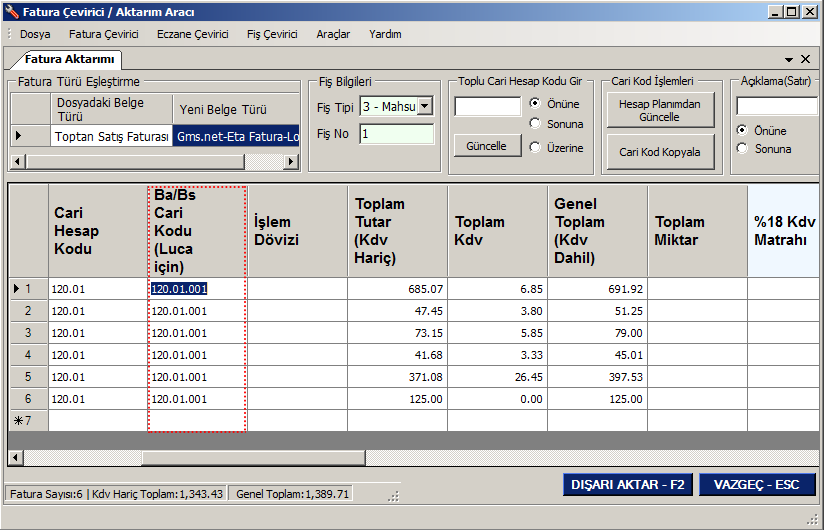Click VAZGEÇ - ESC button
Viewport: 824px width, 530px height.
pyautogui.click(x=757, y=484)
